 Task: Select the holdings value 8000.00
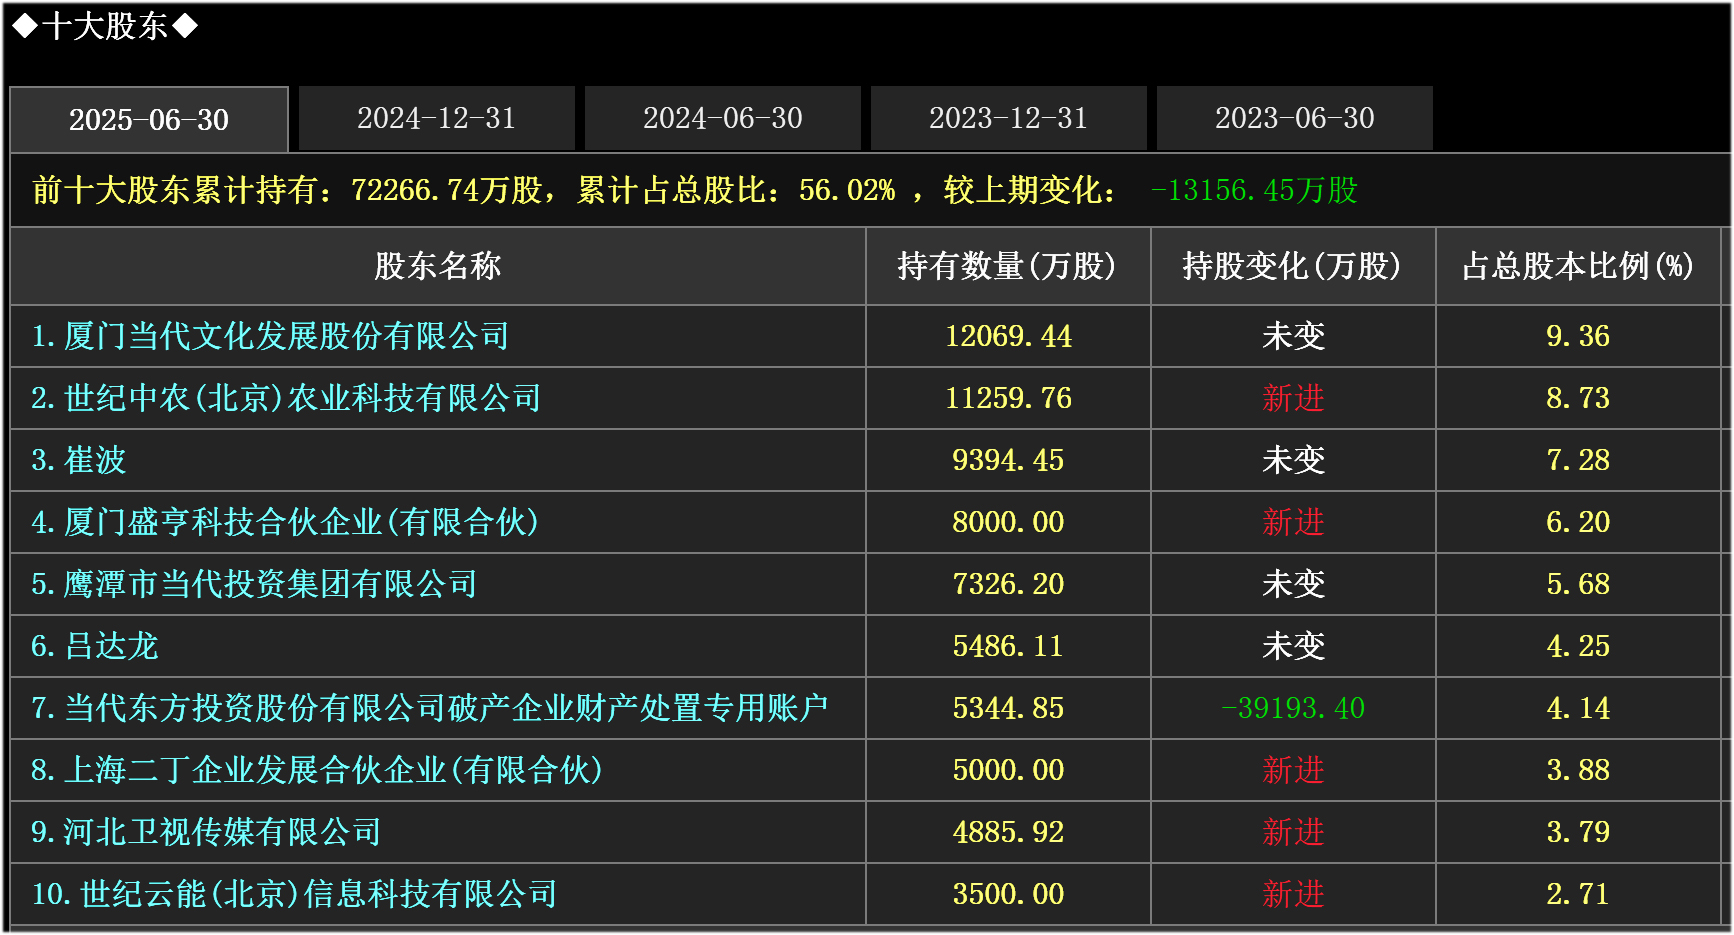point(1008,522)
